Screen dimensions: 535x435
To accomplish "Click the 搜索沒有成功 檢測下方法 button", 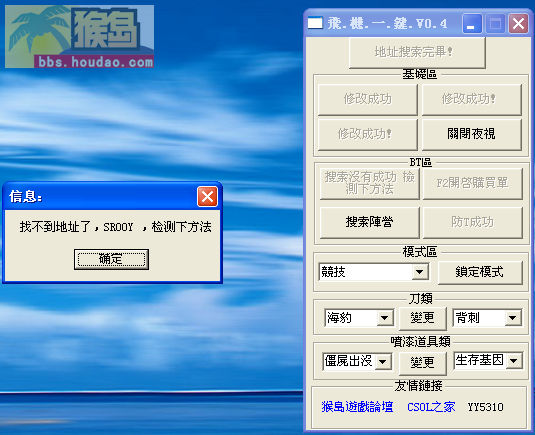I will pyautogui.click(x=370, y=183).
